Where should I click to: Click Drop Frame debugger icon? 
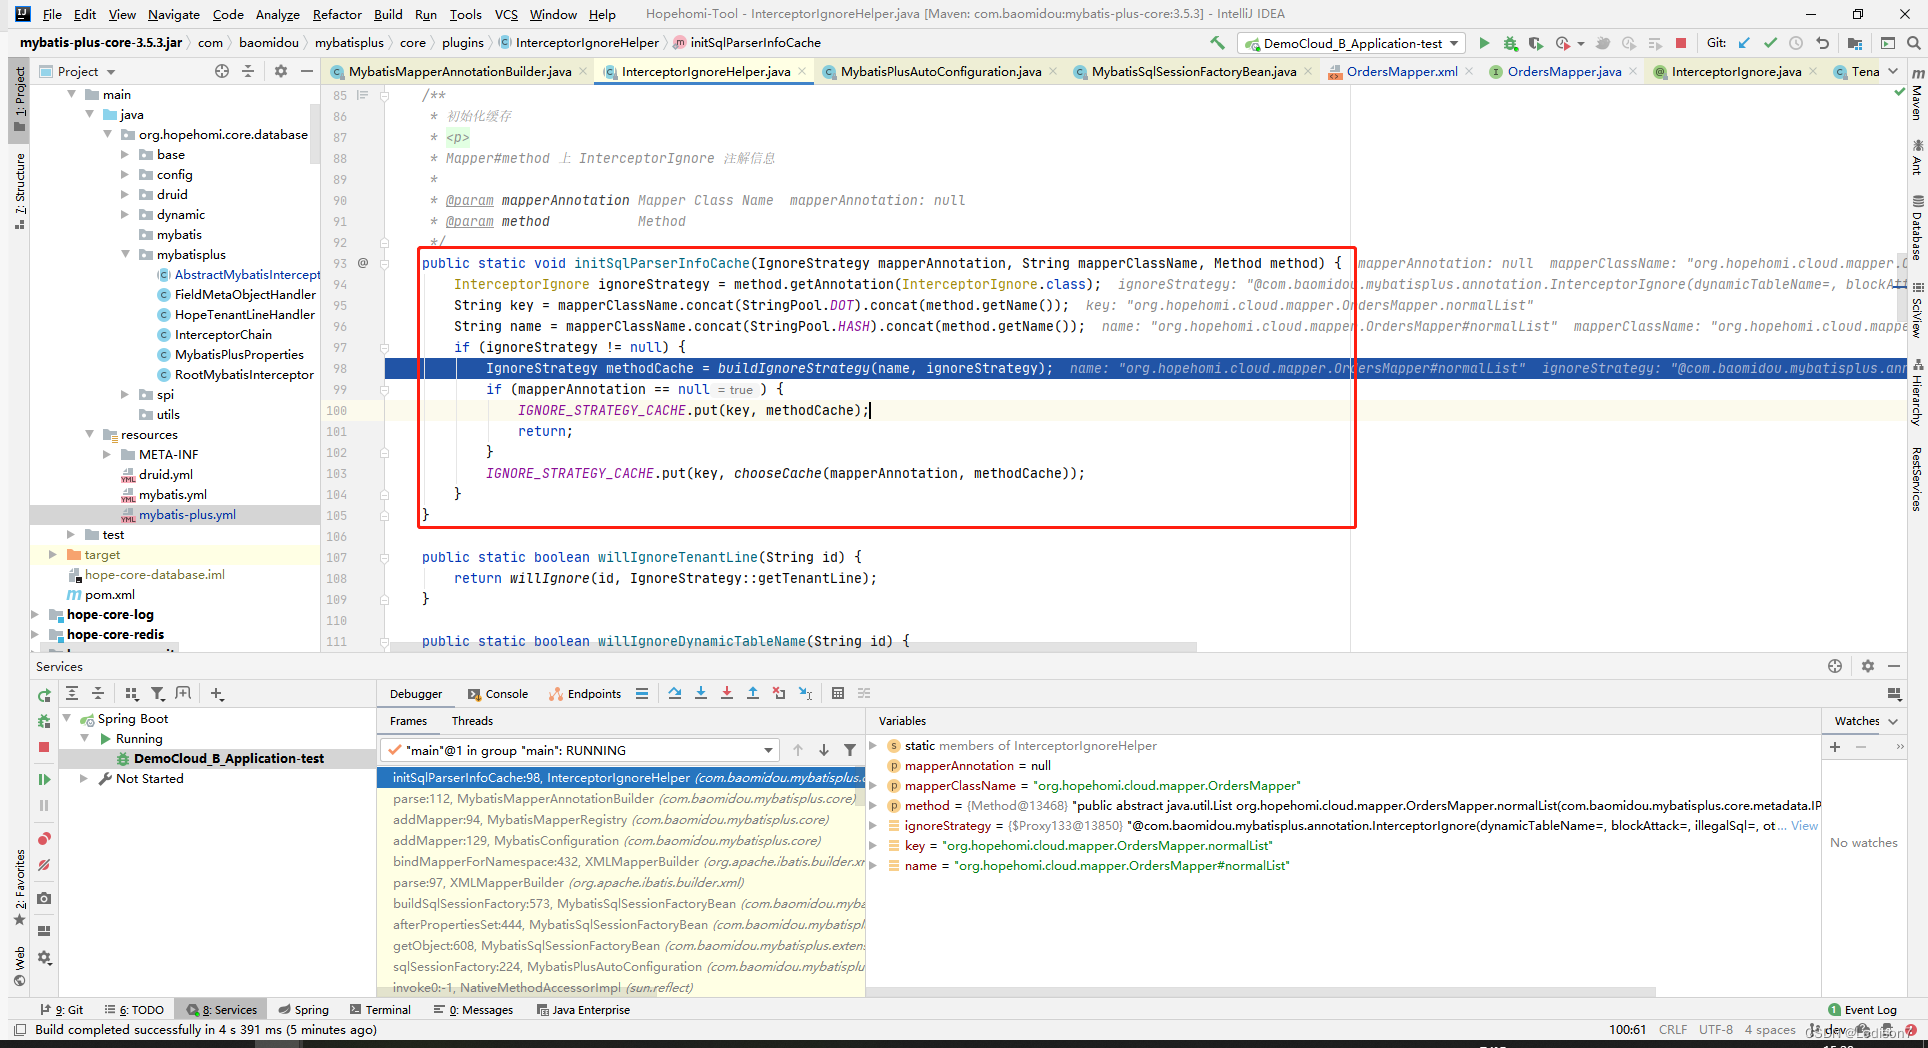click(779, 693)
